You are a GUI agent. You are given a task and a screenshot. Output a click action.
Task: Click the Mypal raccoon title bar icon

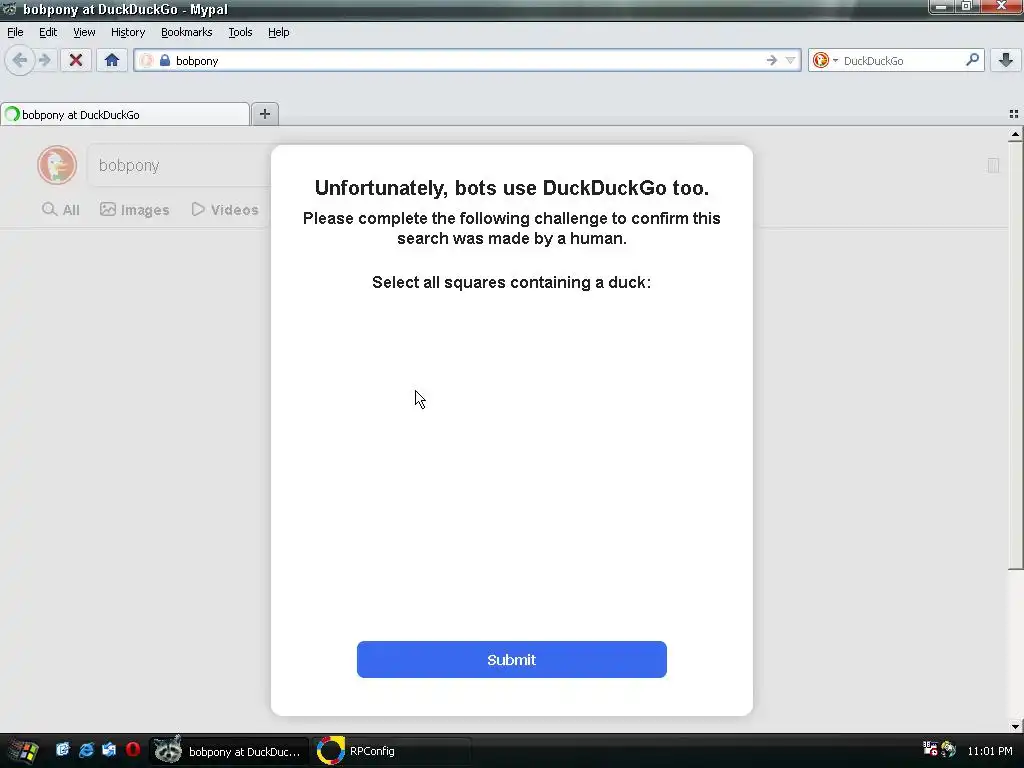(x=10, y=9)
